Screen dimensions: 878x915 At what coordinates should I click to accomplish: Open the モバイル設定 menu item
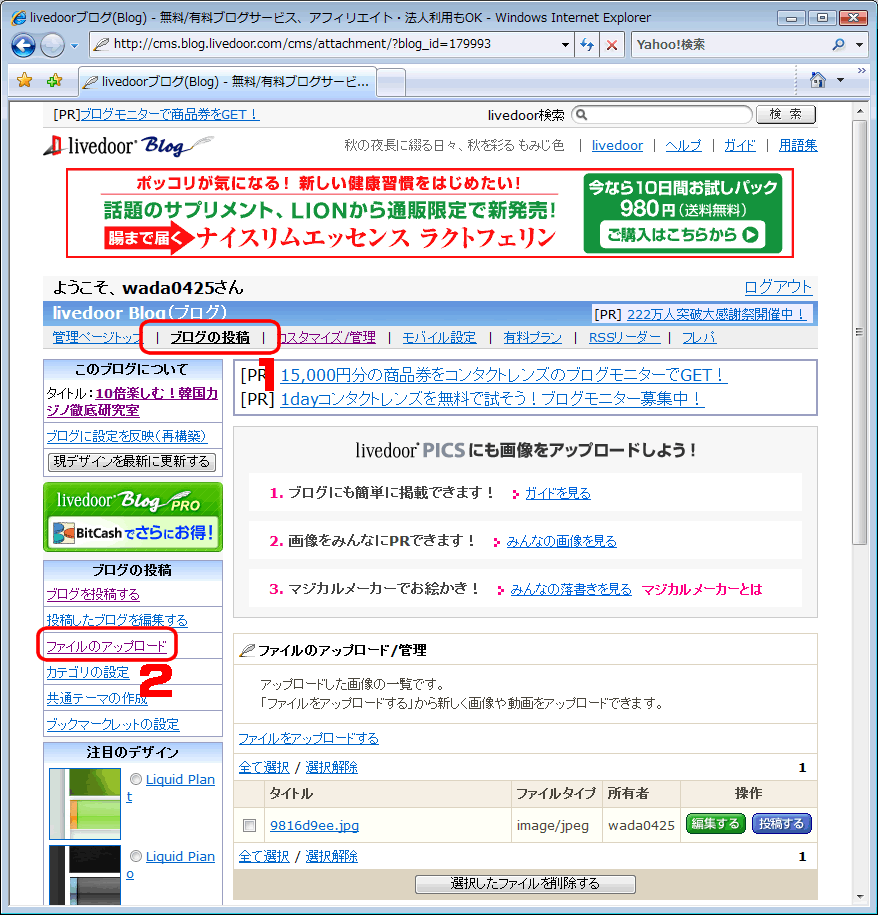point(434,337)
